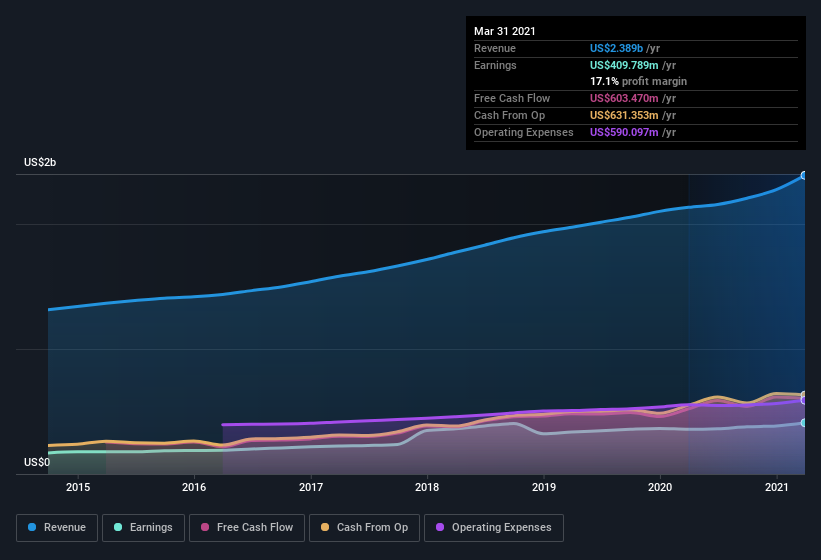Click the Cash From Op endpoint marker
Image resolution: width=821 pixels, height=560 pixels.
tap(803, 395)
